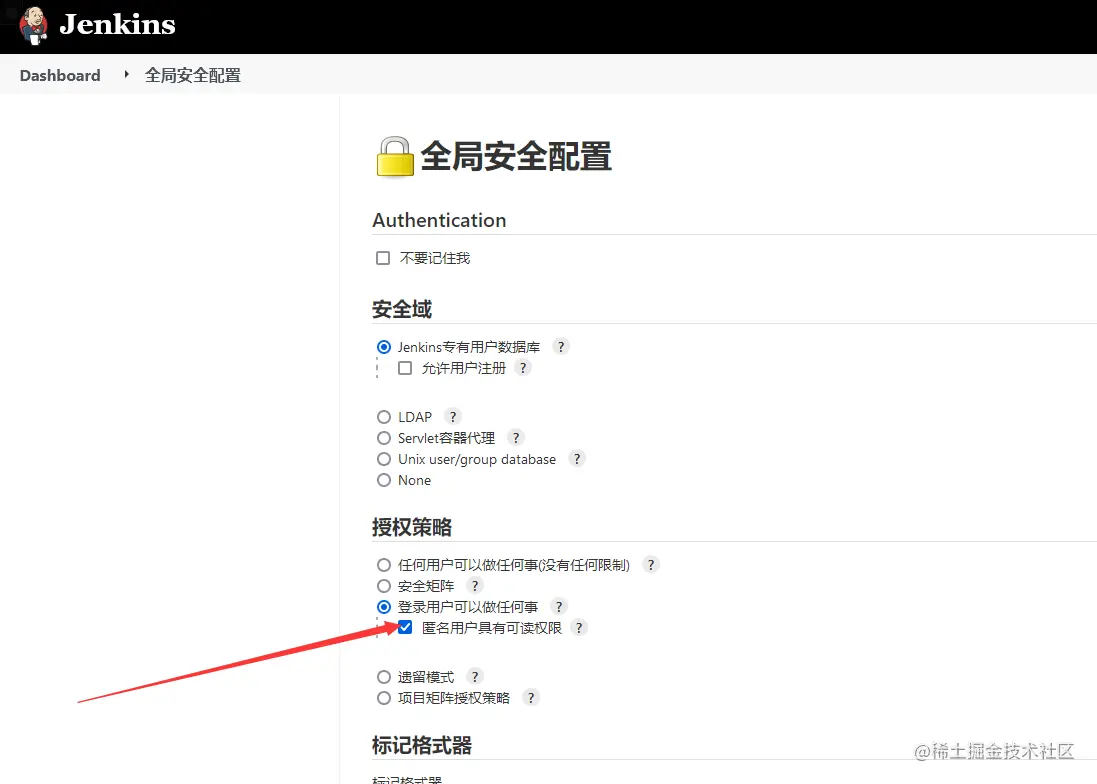Click the 安全域 section heading
The image size is (1097, 784).
pyautogui.click(x=402, y=309)
